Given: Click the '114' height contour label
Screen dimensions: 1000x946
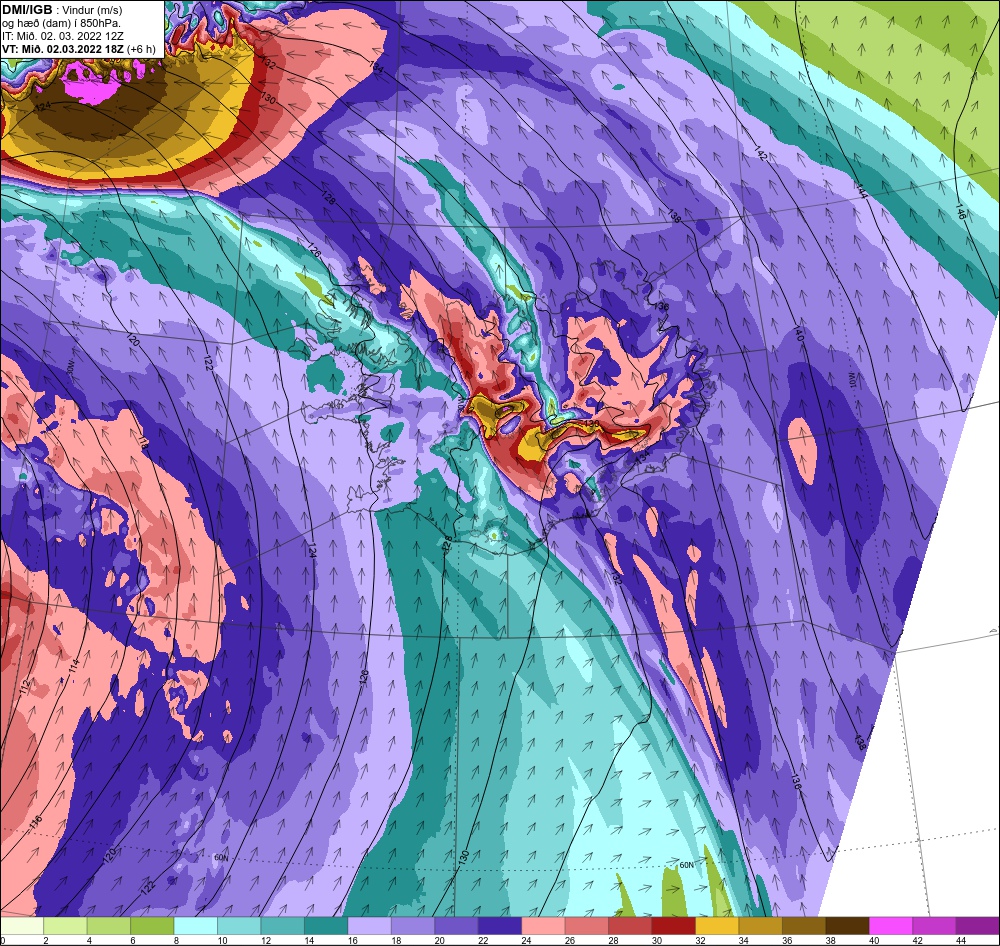Looking at the screenshot, I should pos(74,666).
